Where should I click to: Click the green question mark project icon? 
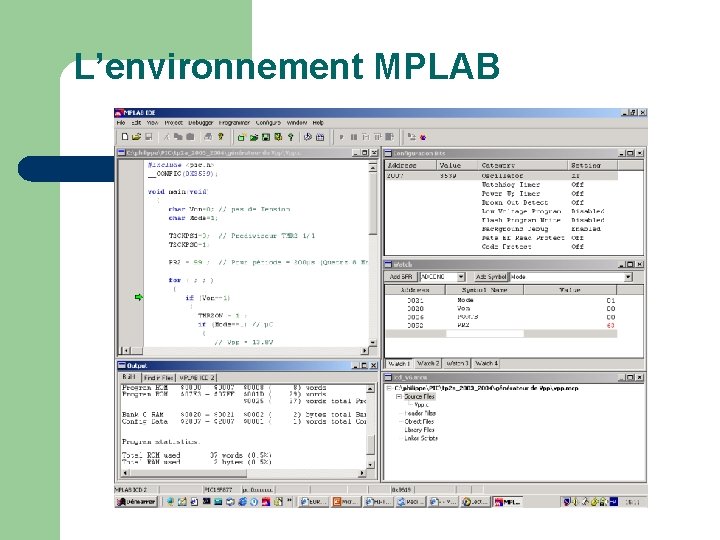coord(290,137)
